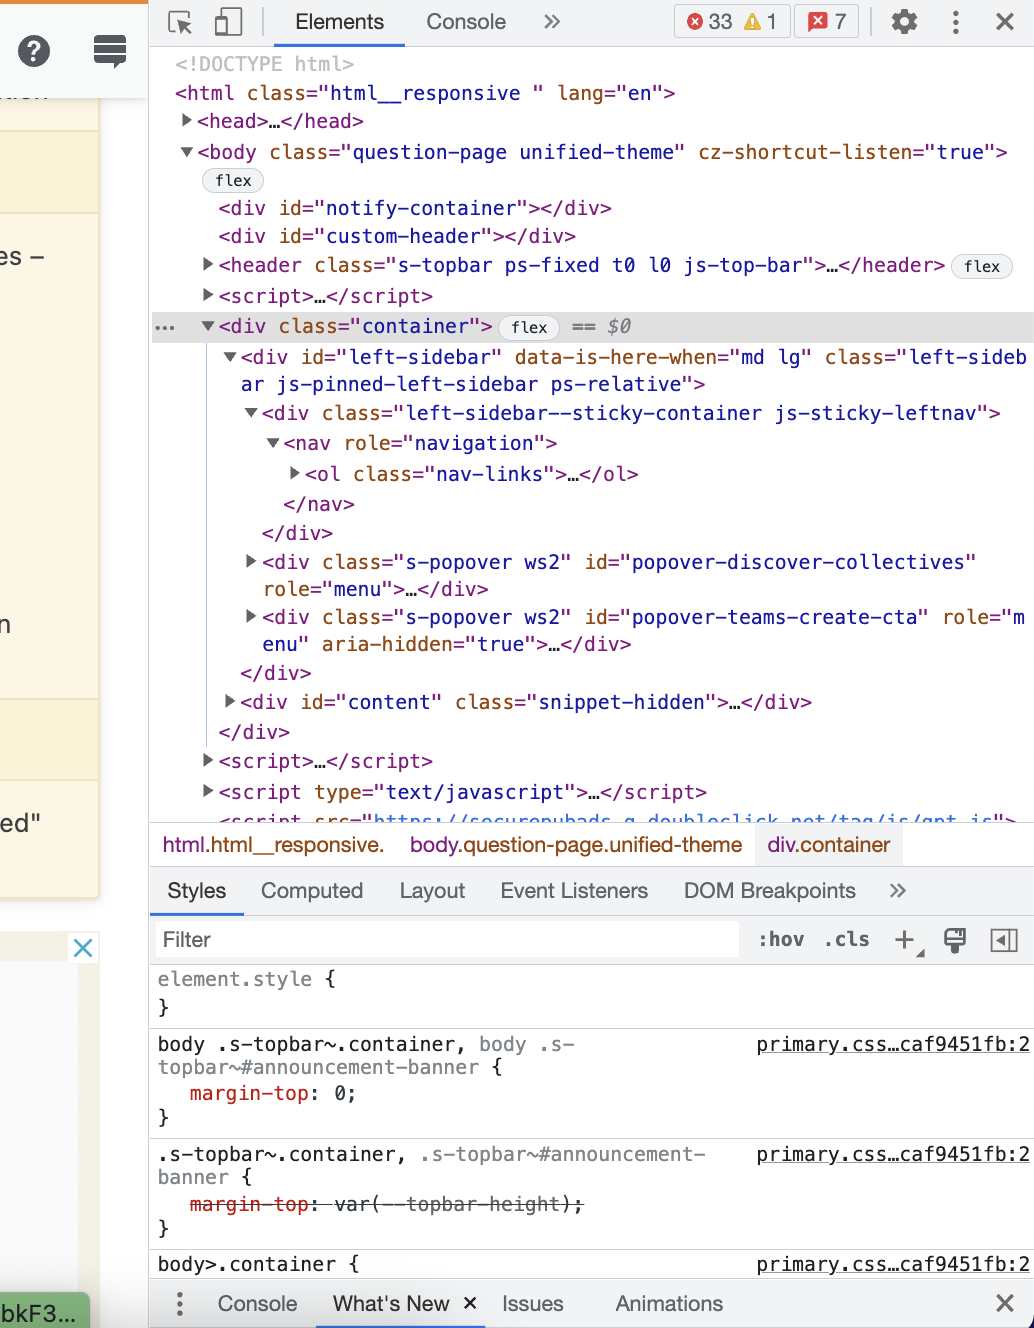Toggle flex badge on container div

pyautogui.click(x=529, y=327)
